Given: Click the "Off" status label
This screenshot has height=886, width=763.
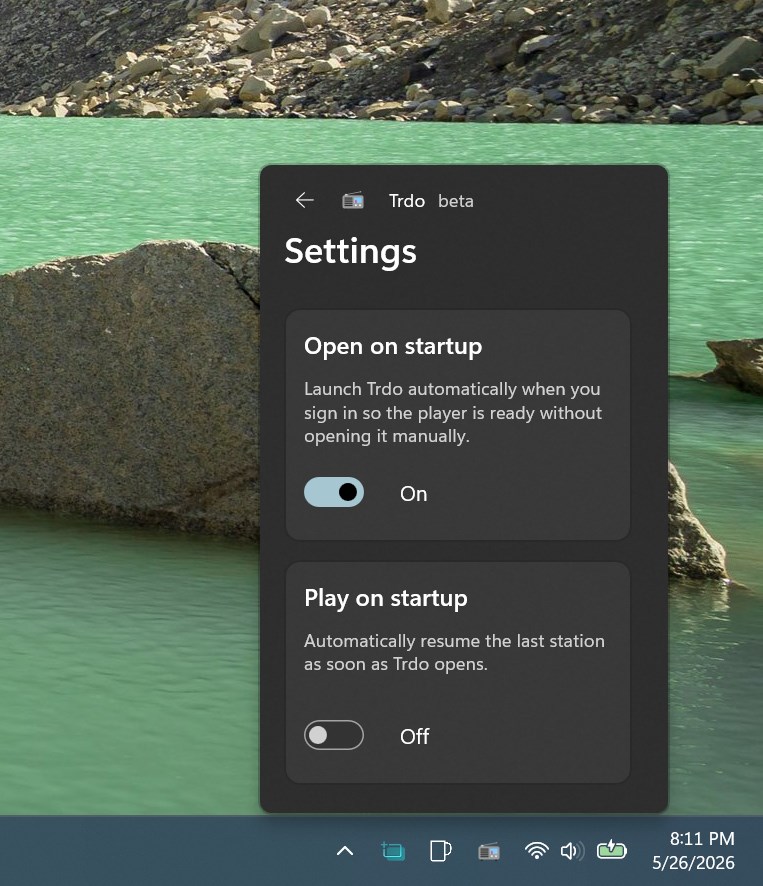Looking at the screenshot, I should point(414,737).
